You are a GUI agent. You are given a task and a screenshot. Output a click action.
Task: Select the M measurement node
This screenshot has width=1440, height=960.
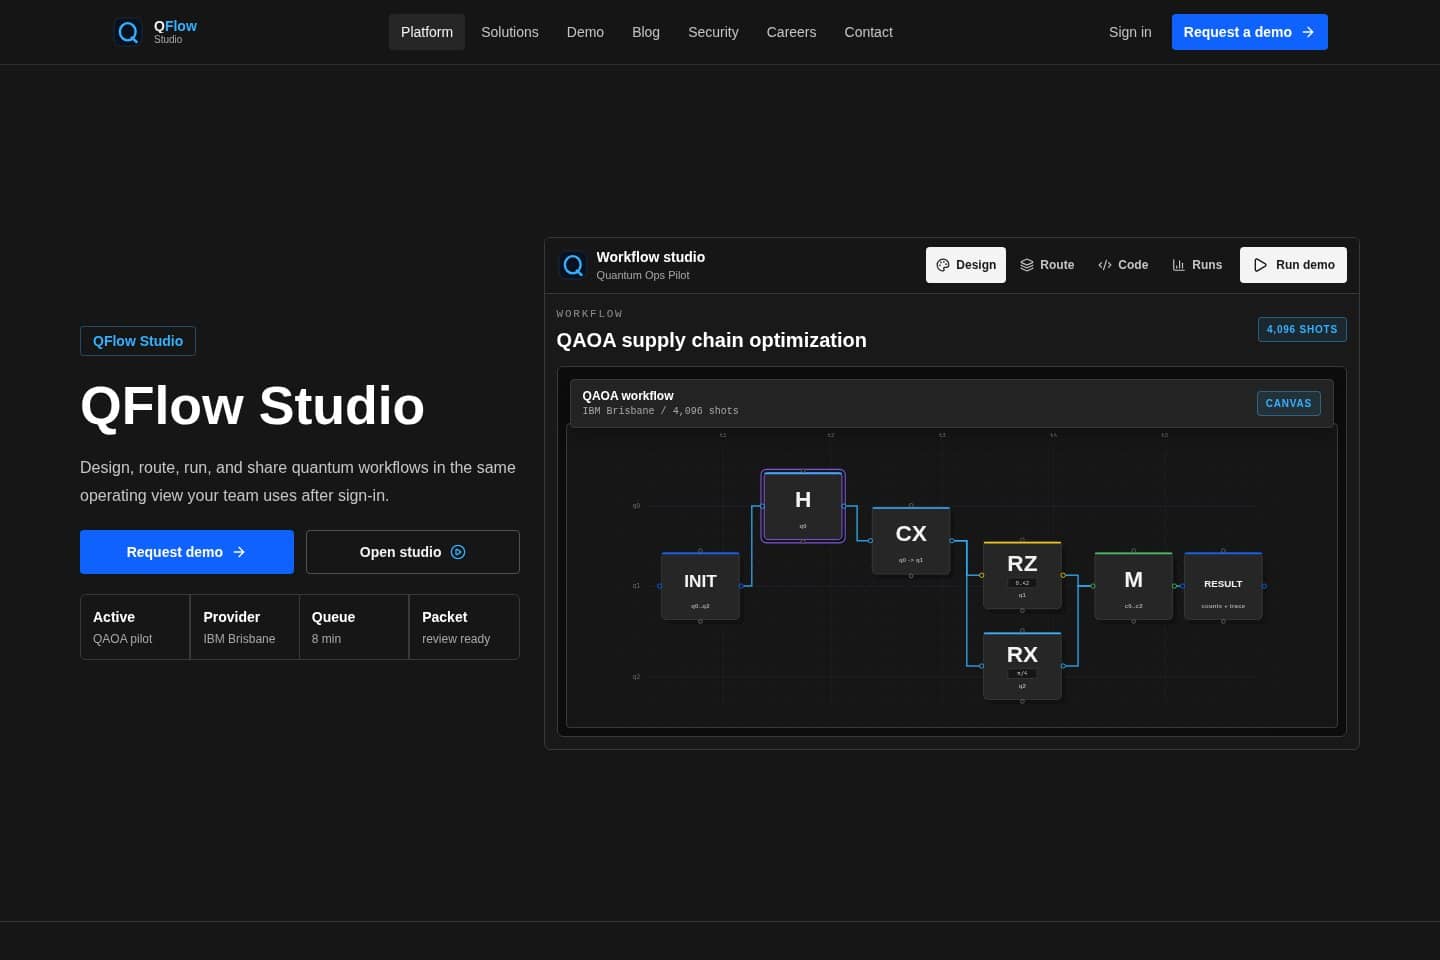[x=1133, y=586]
